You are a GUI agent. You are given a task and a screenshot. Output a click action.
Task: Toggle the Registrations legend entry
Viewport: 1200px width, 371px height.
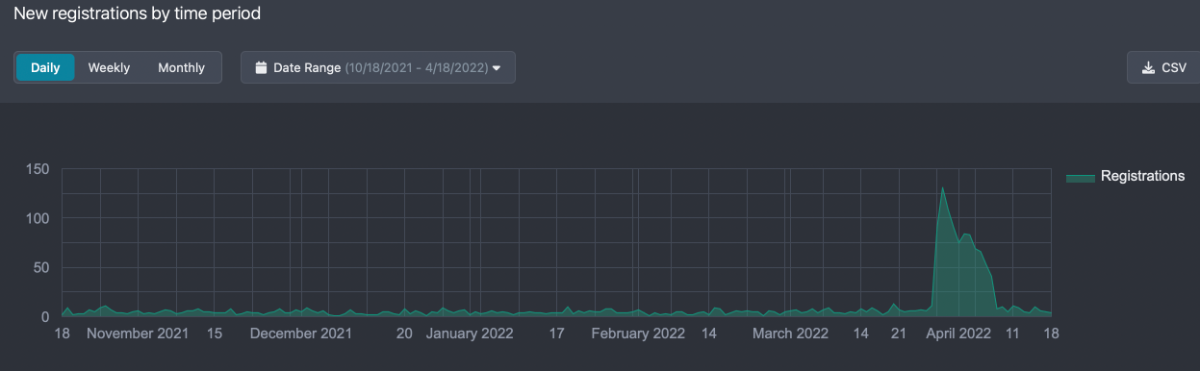tap(1125, 176)
